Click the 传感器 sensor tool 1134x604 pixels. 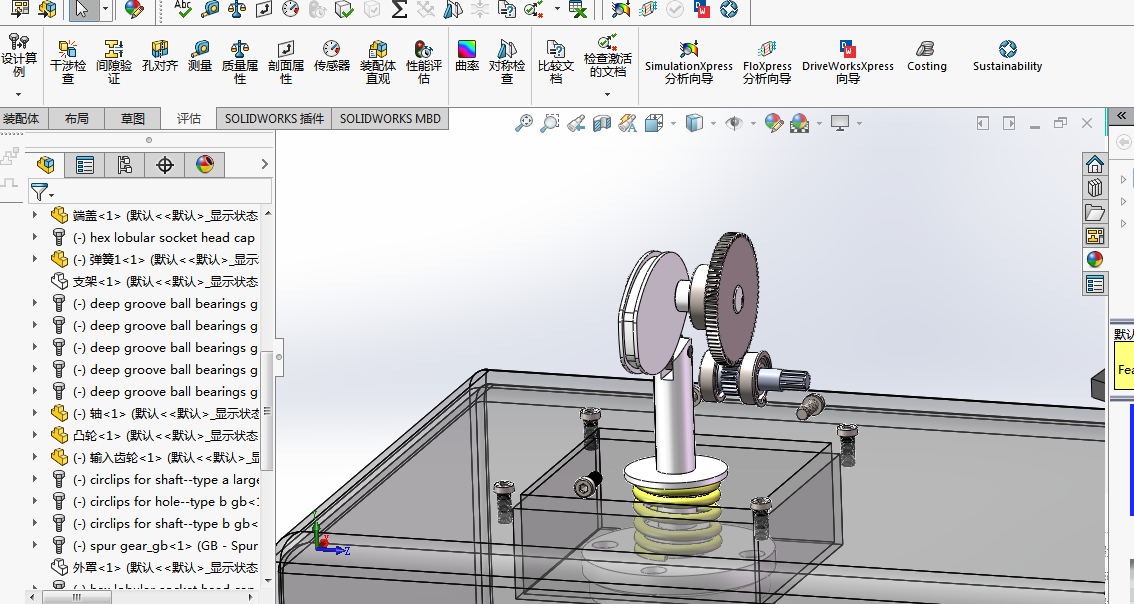point(331,56)
